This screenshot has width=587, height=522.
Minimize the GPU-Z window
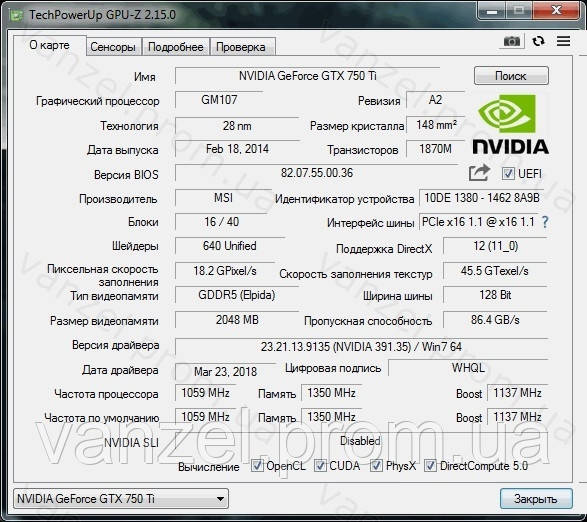(x=492, y=11)
